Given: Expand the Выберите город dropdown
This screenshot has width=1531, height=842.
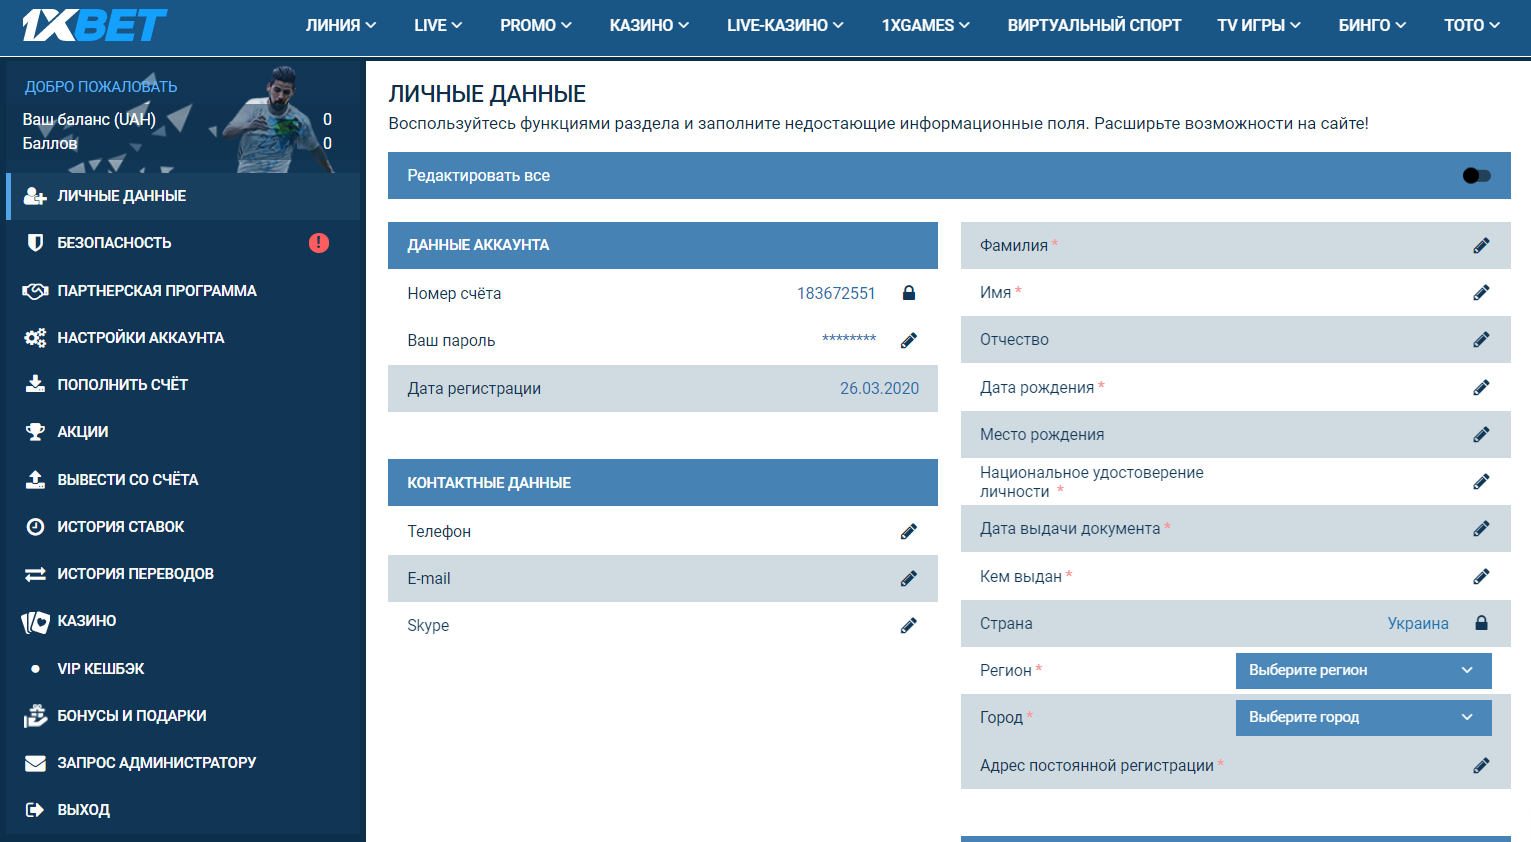Looking at the screenshot, I should [x=1363, y=717].
